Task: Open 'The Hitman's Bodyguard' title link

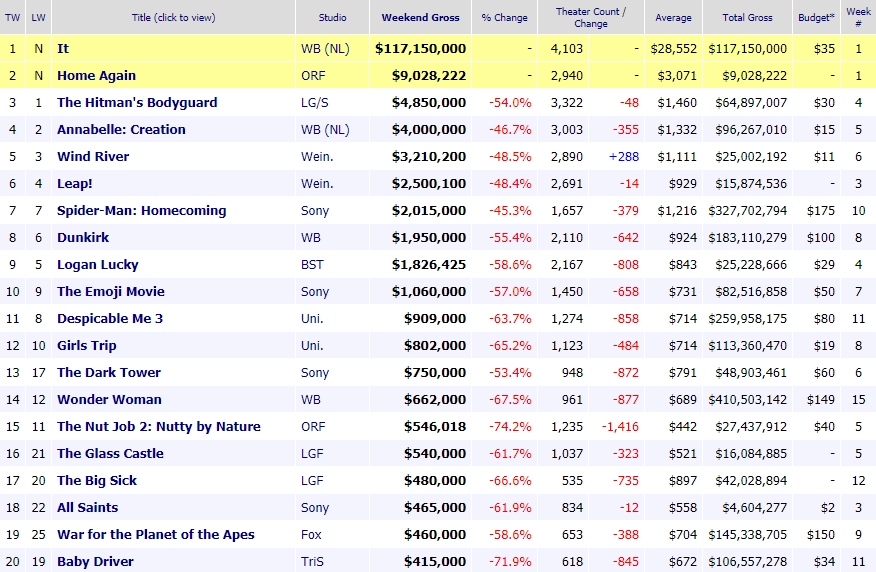Action: click(137, 103)
